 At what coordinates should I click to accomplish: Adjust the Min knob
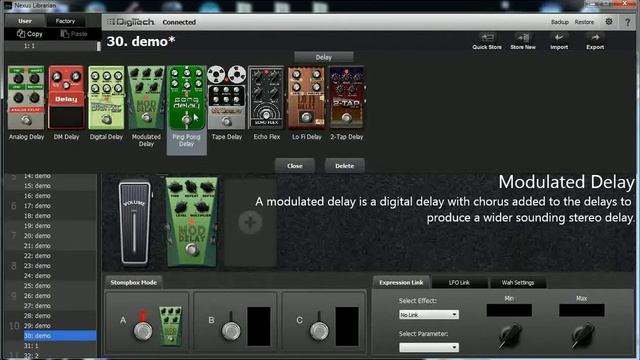pyautogui.click(x=509, y=336)
